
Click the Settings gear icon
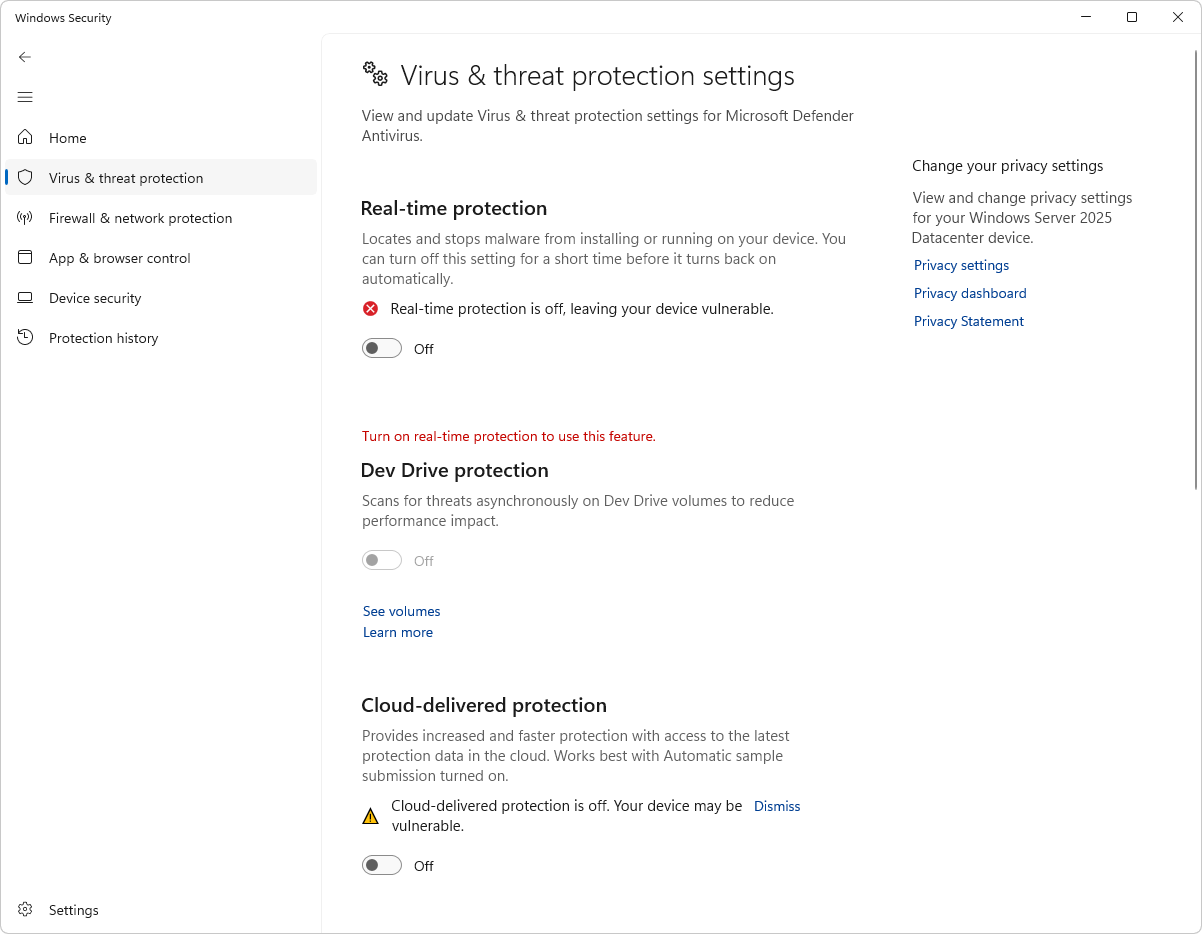pyautogui.click(x=26, y=910)
